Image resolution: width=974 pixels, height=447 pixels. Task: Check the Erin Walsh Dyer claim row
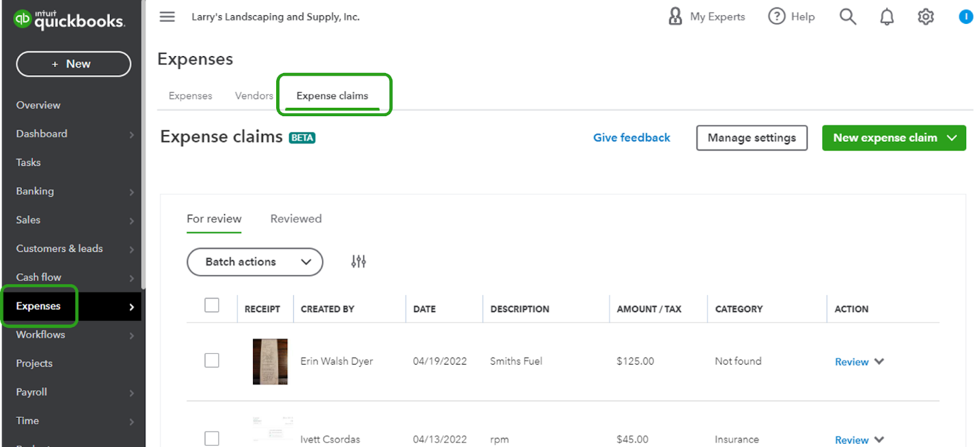click(212, 360)
